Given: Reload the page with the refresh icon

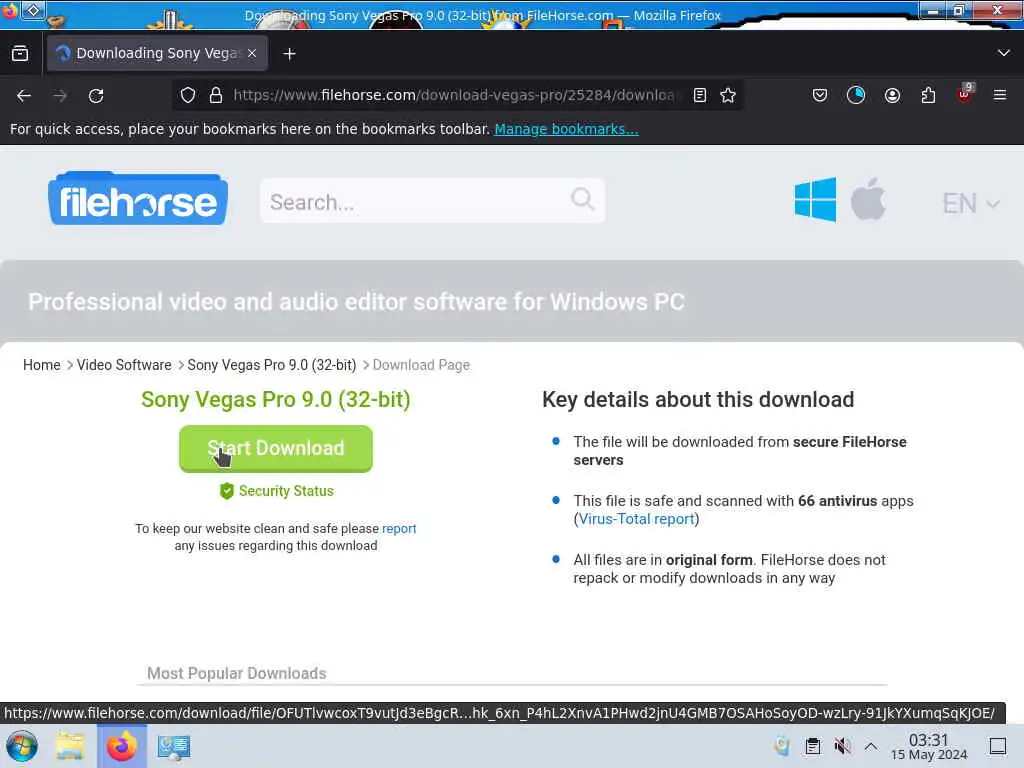Looking at the screenshot, I should click(x=96, y=96).
